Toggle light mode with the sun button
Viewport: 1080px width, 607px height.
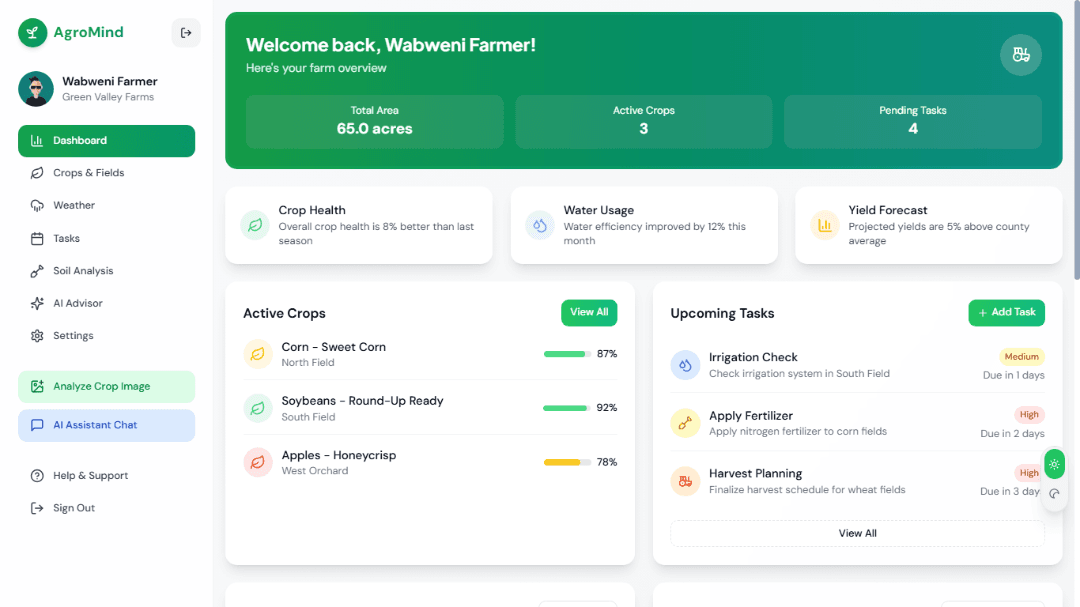click(1054, 464)
